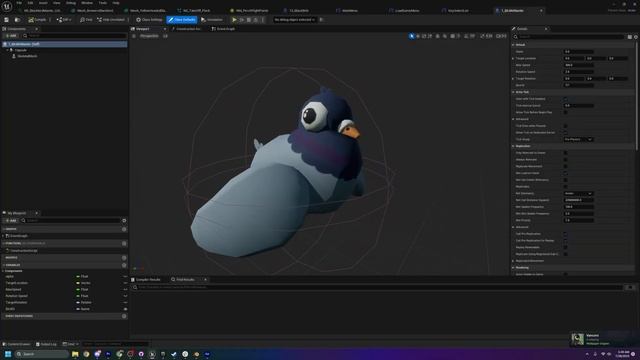The width and height of the screenshot is (640, 360).
Task: Toggle the Replicates checkbox
Action: pyautogui.click(x=565, y=187)
